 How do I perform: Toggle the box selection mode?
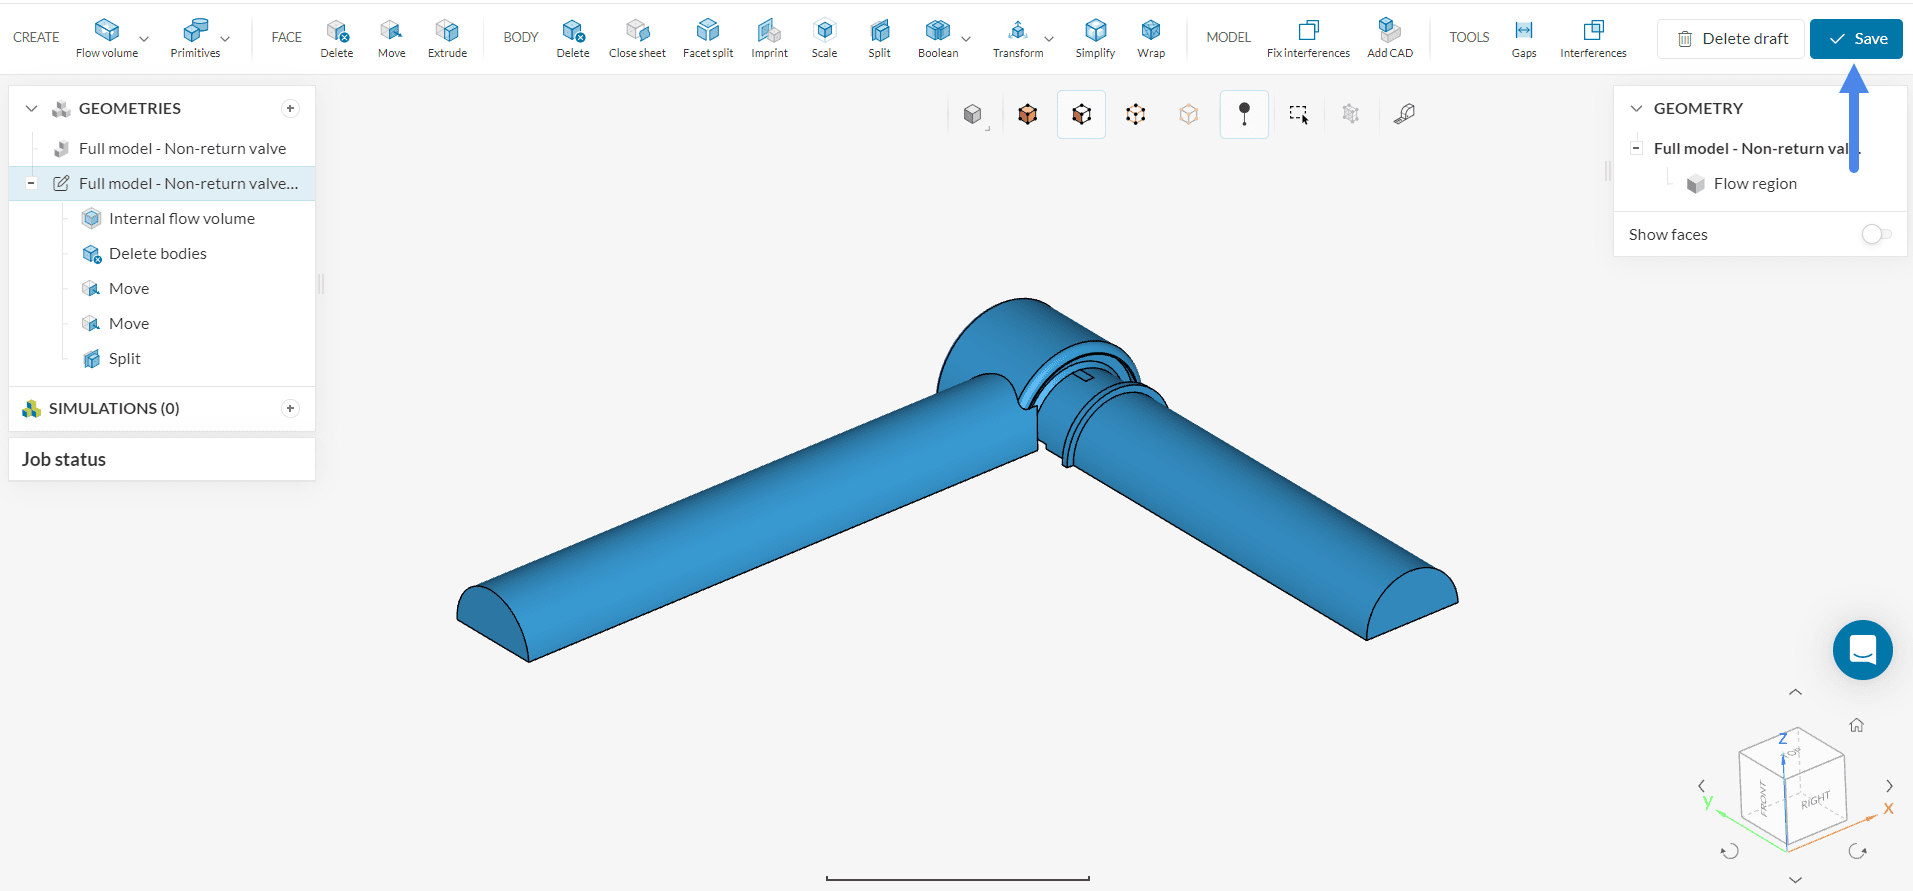[x=1298, y=114]
